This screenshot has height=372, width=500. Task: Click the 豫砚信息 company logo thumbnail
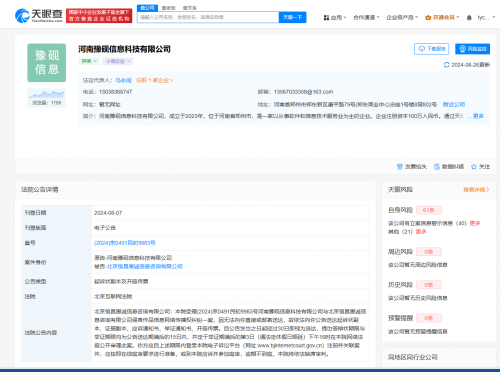click(x=47, y=63)
